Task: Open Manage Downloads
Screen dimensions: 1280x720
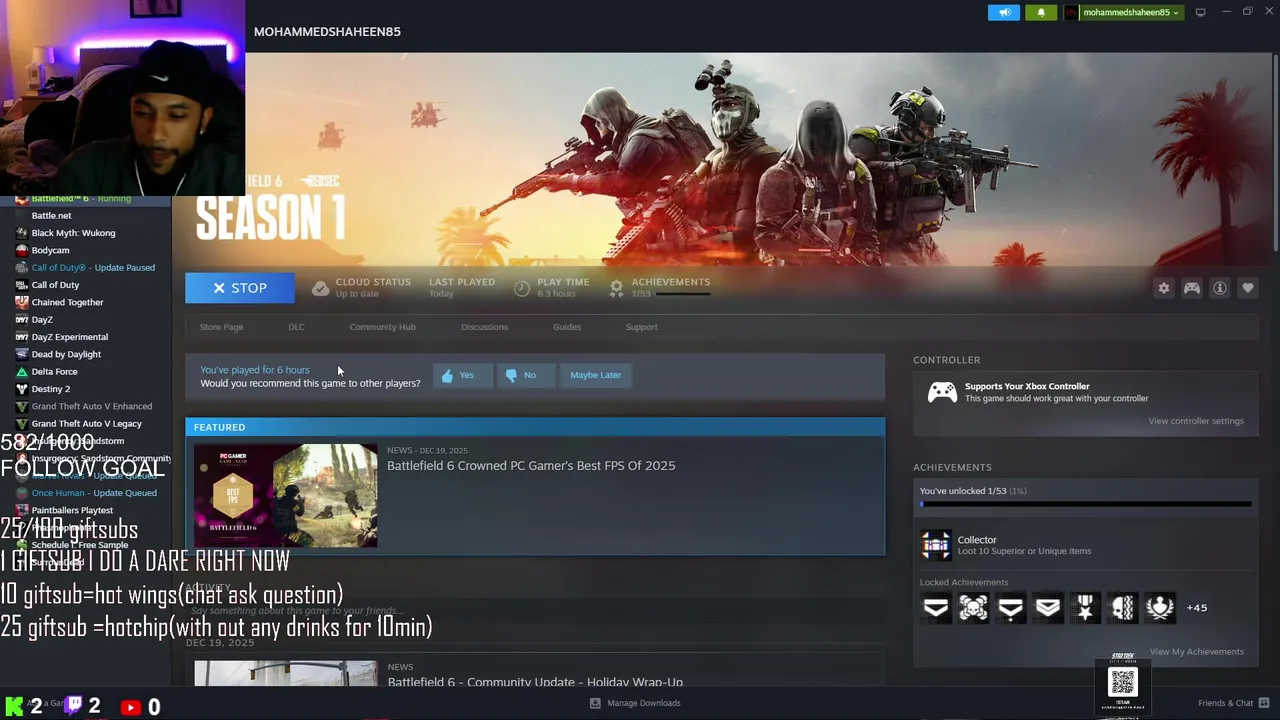Action: click(x=635, y=703)
